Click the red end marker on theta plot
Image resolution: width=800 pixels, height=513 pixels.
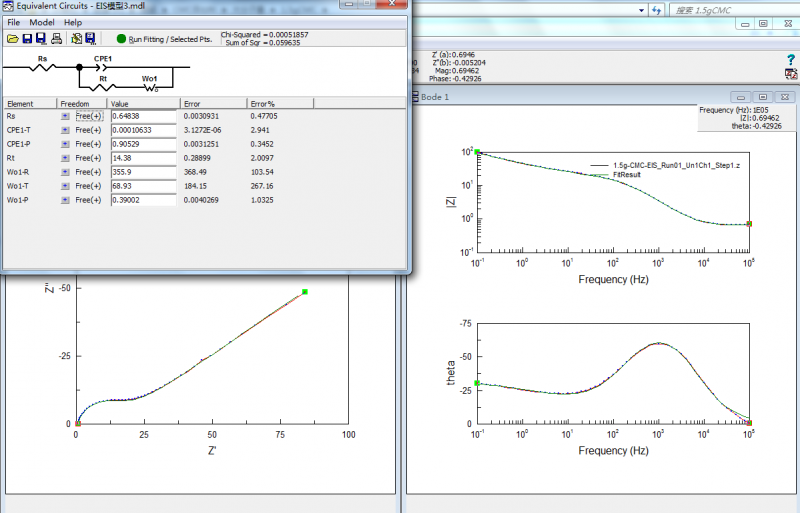[x=749, y=423]
